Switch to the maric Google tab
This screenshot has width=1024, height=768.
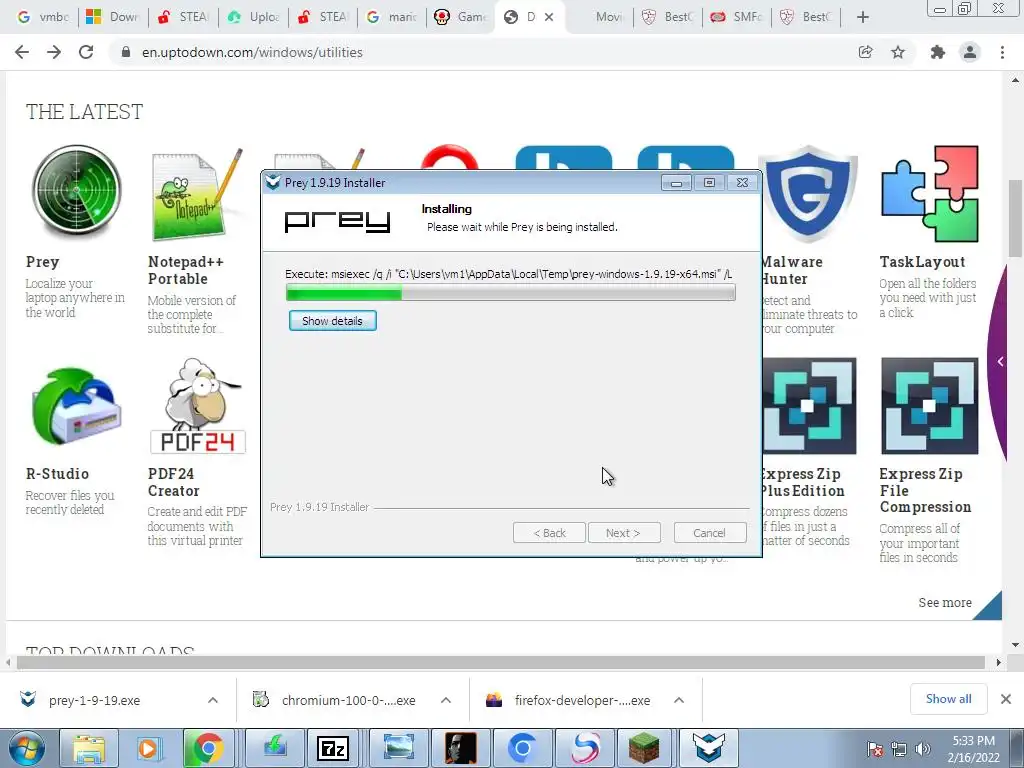click(x=392, y=17)
